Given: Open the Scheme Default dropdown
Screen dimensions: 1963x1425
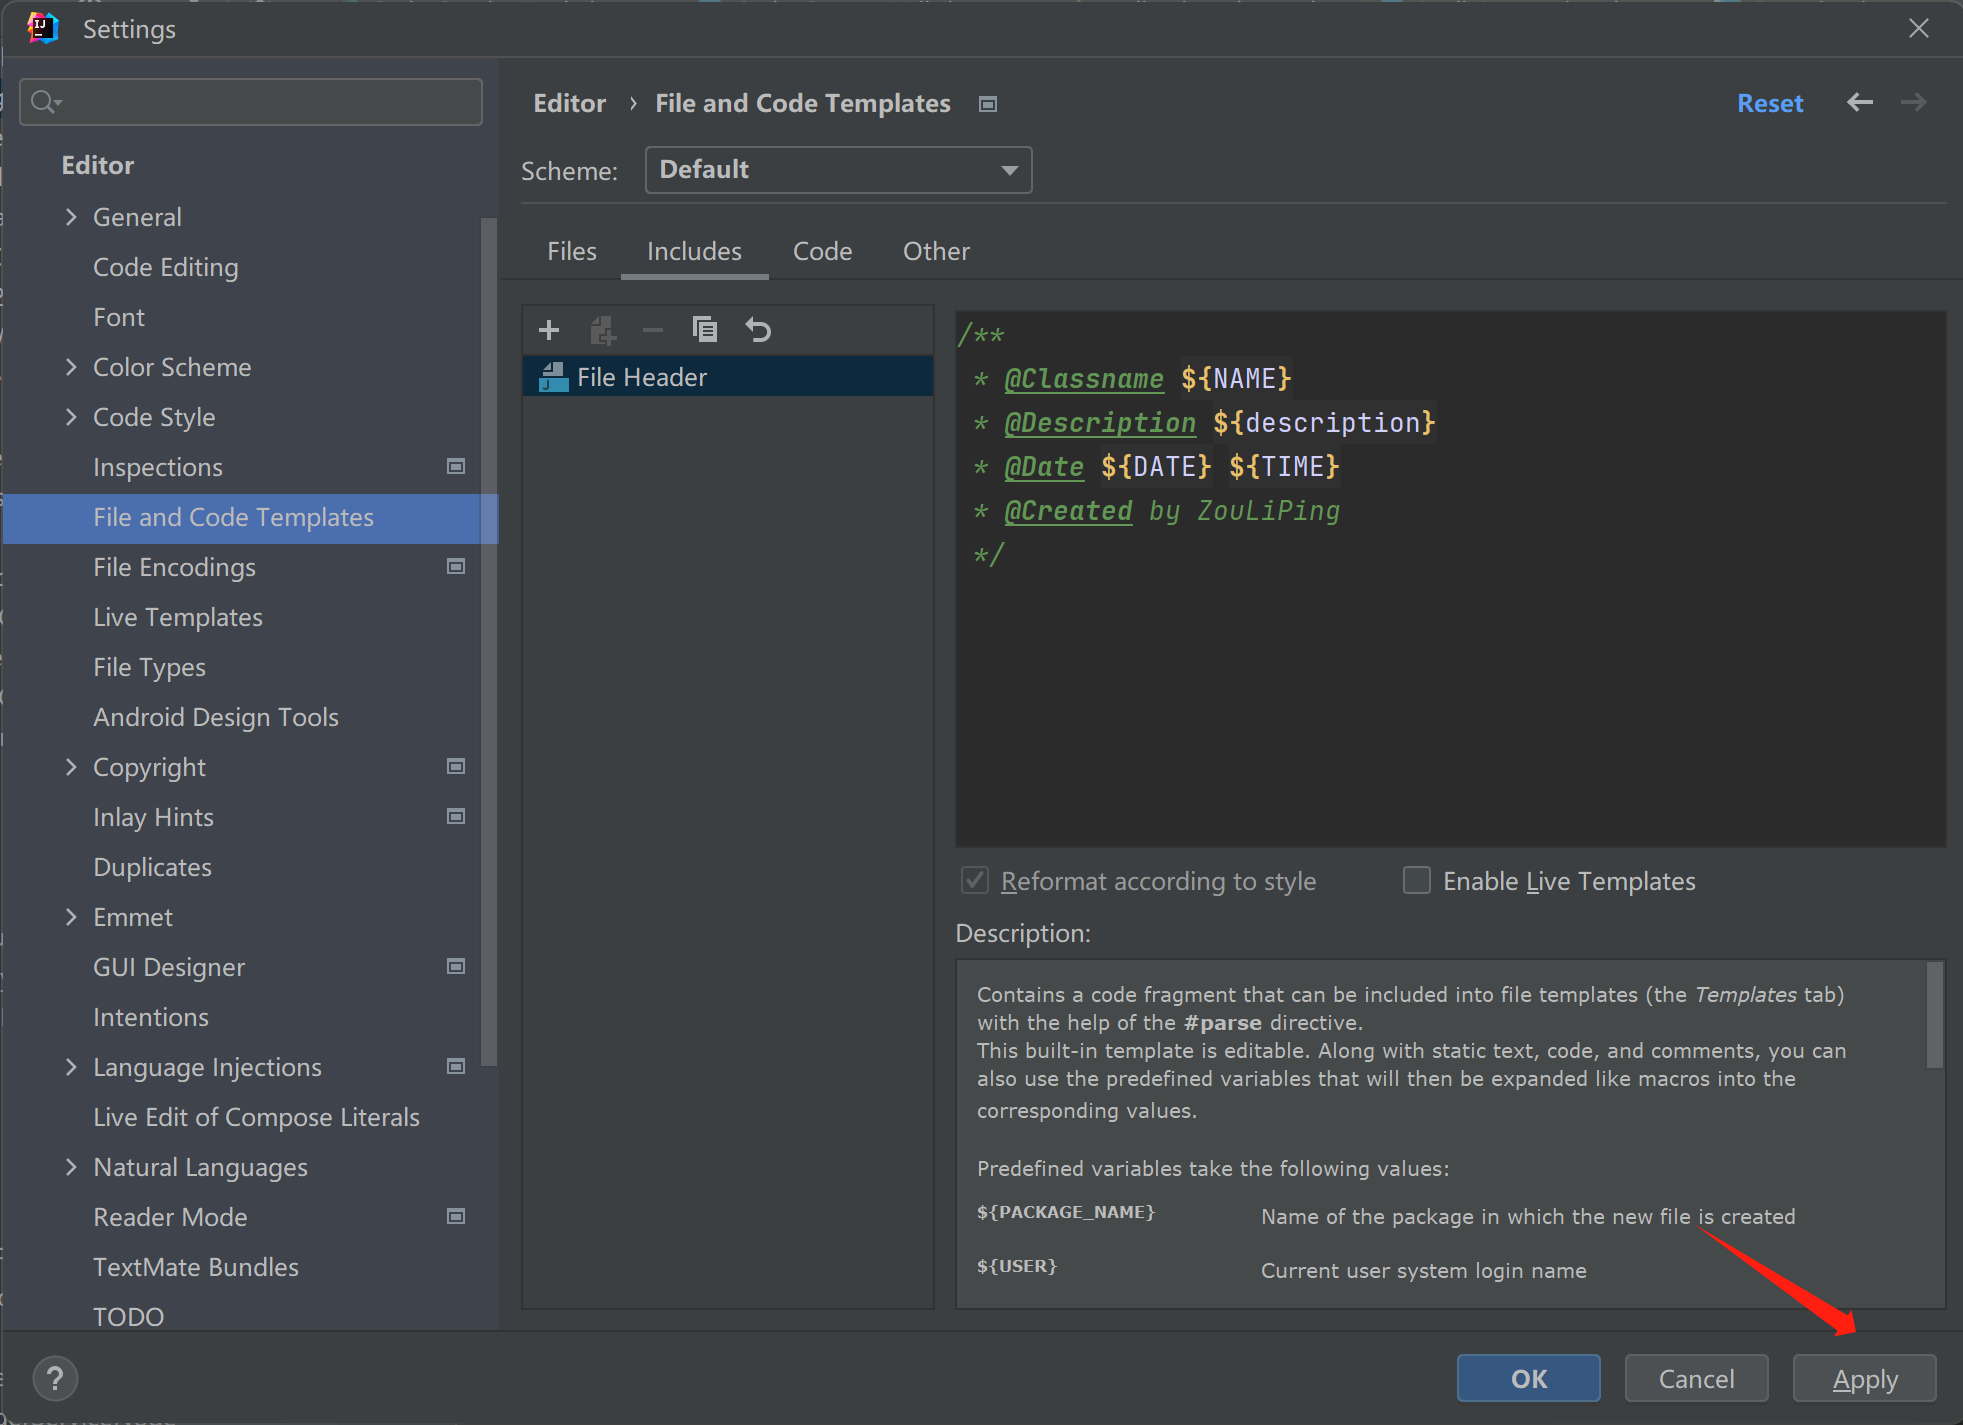Looking at the screenshot, I should (838, 170).
